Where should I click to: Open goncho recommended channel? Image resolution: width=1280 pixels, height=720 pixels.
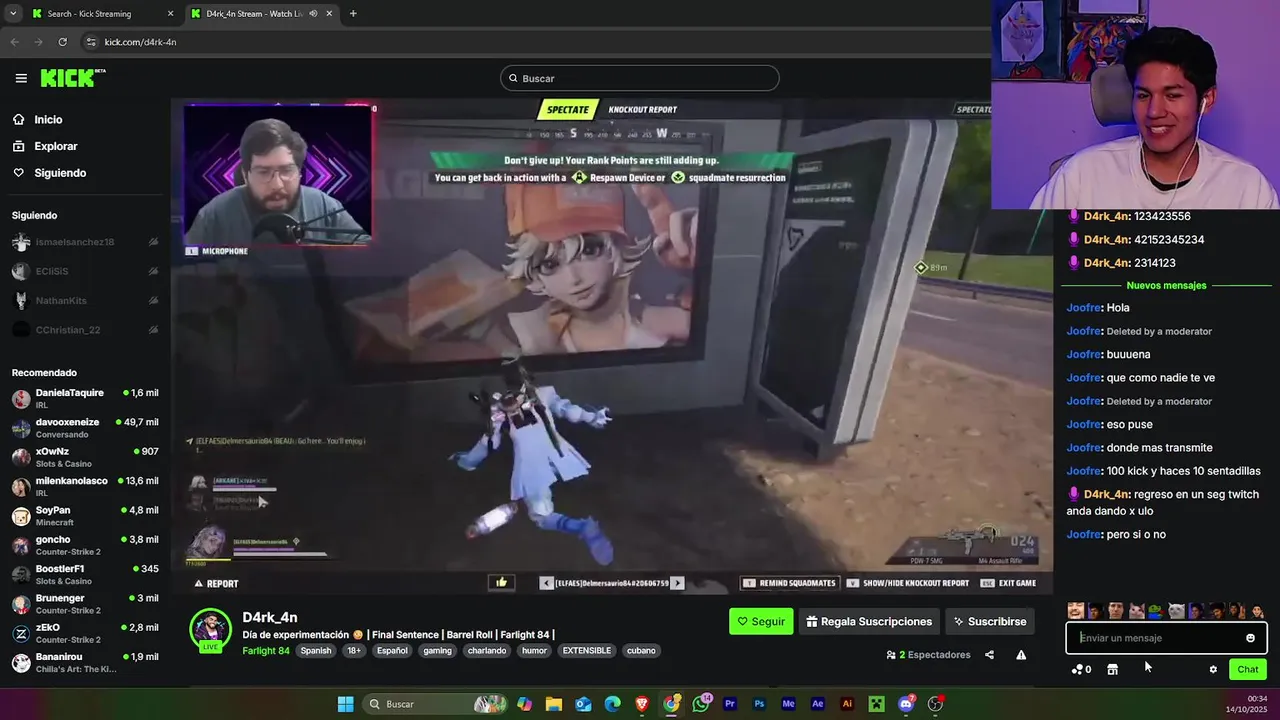pos(85,545)
